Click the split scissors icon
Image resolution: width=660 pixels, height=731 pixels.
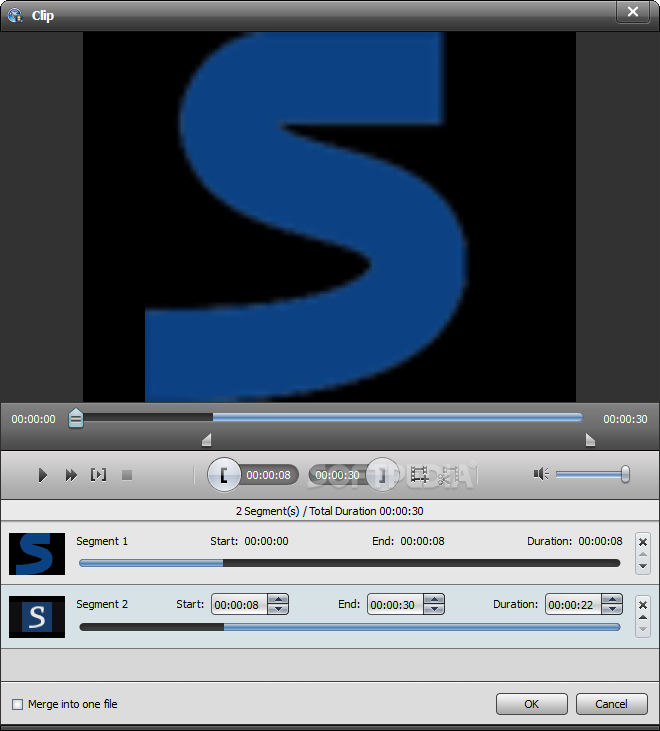pos(448,475)
